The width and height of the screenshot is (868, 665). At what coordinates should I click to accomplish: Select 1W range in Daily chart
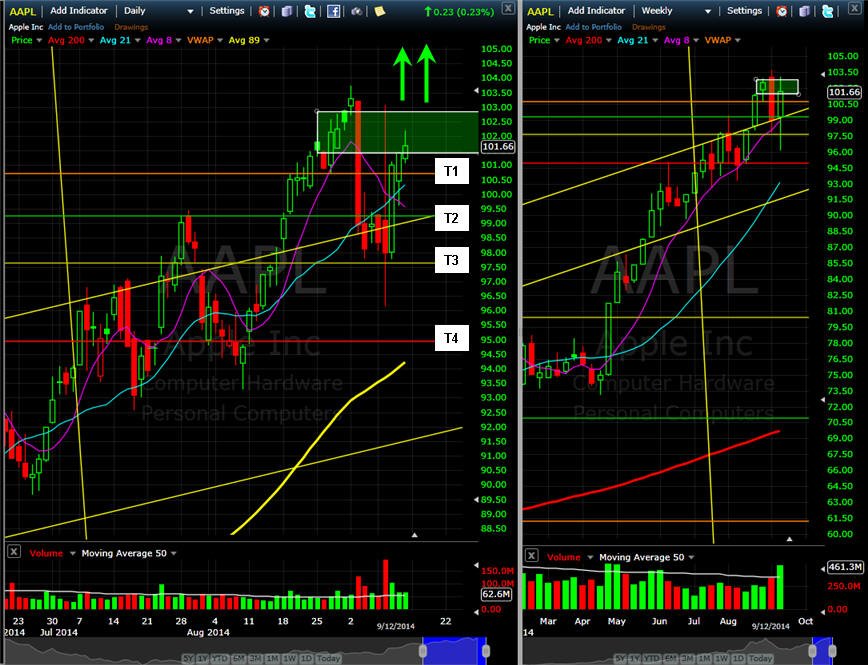[x=290, y=659]
